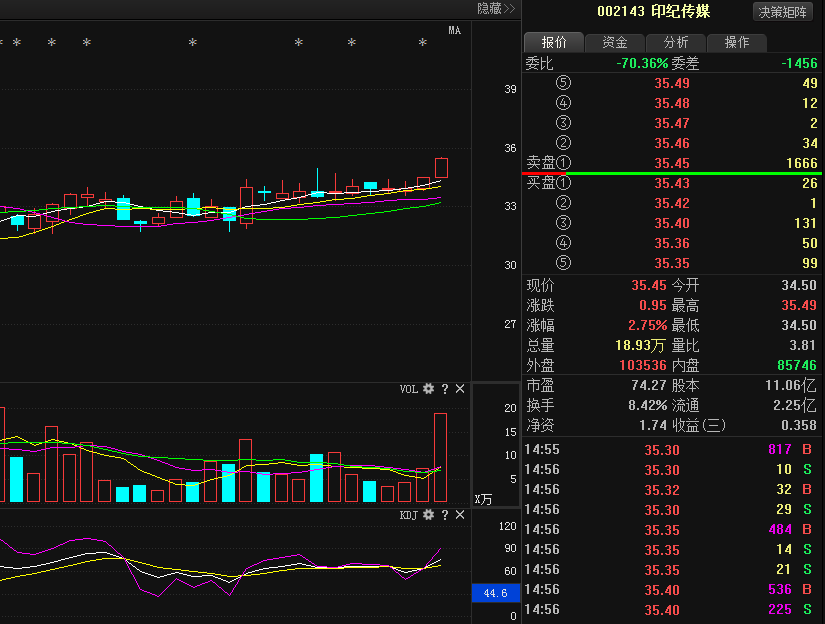Select sell level ④ price 35.48
This screenshot has width=825, height=624.
[x=672, y=103]
